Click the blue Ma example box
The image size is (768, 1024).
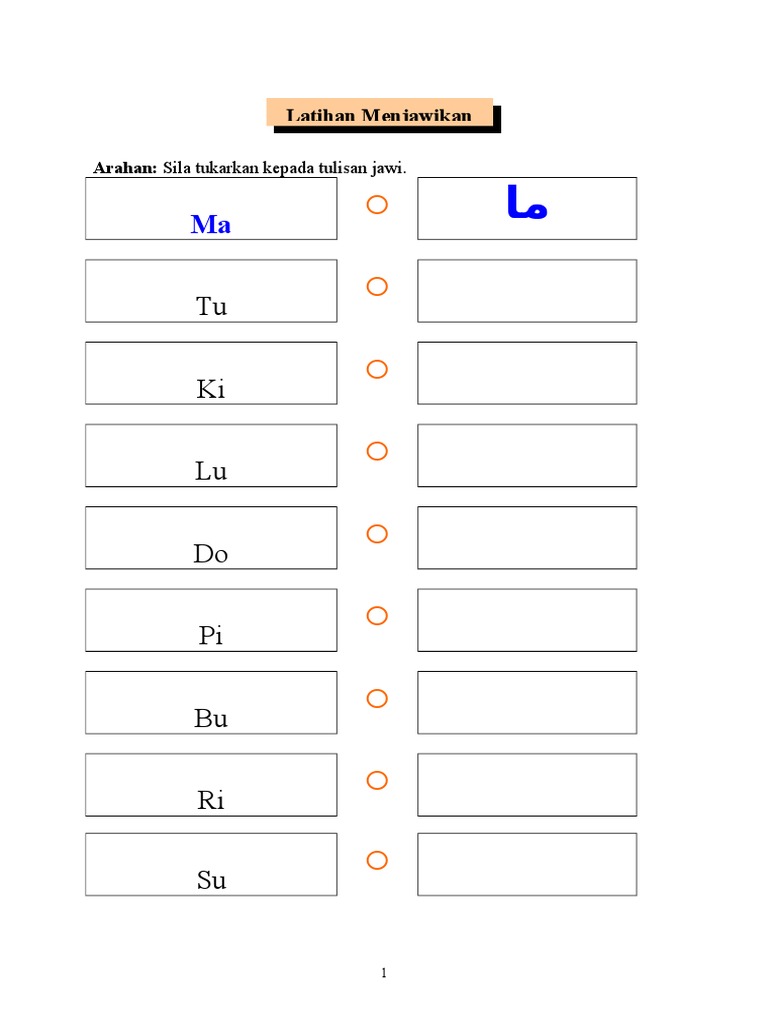click(x=211, y=209)
